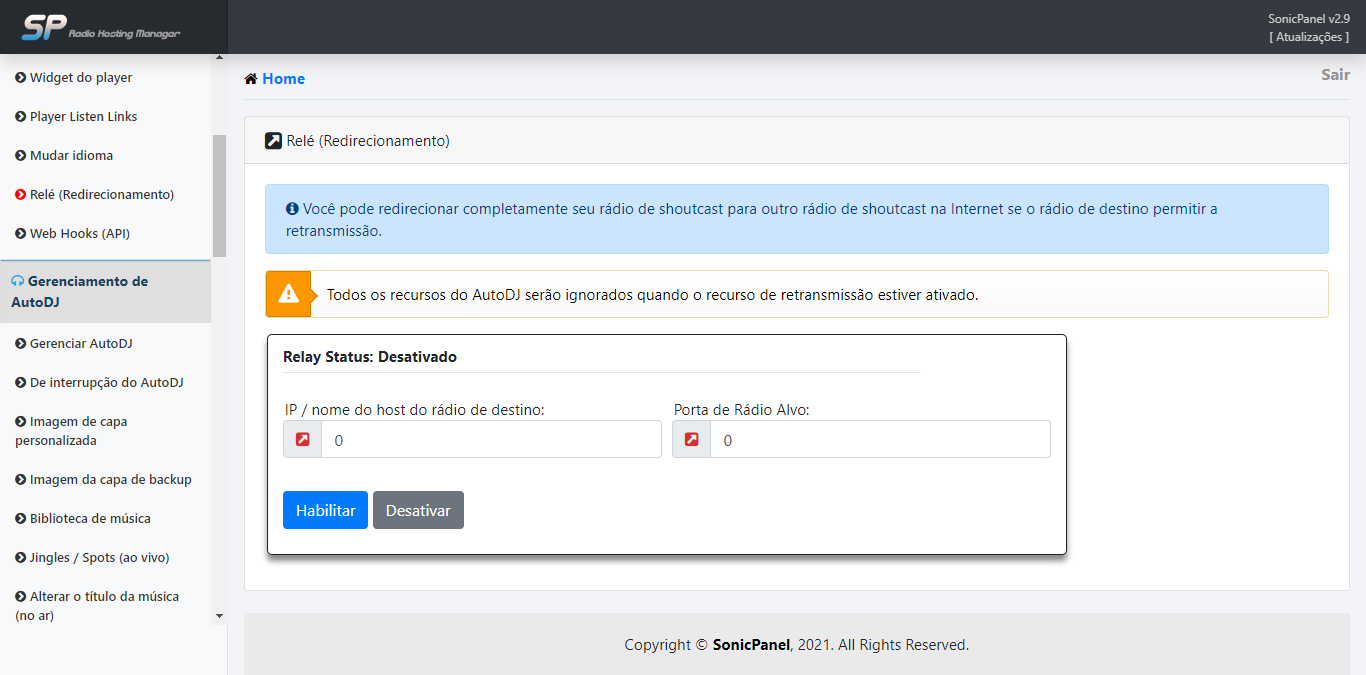The image size is (1366, 675).
Task: Click the arrow icon beside Biblioteca de música
Action: click(x=21, y=519)
